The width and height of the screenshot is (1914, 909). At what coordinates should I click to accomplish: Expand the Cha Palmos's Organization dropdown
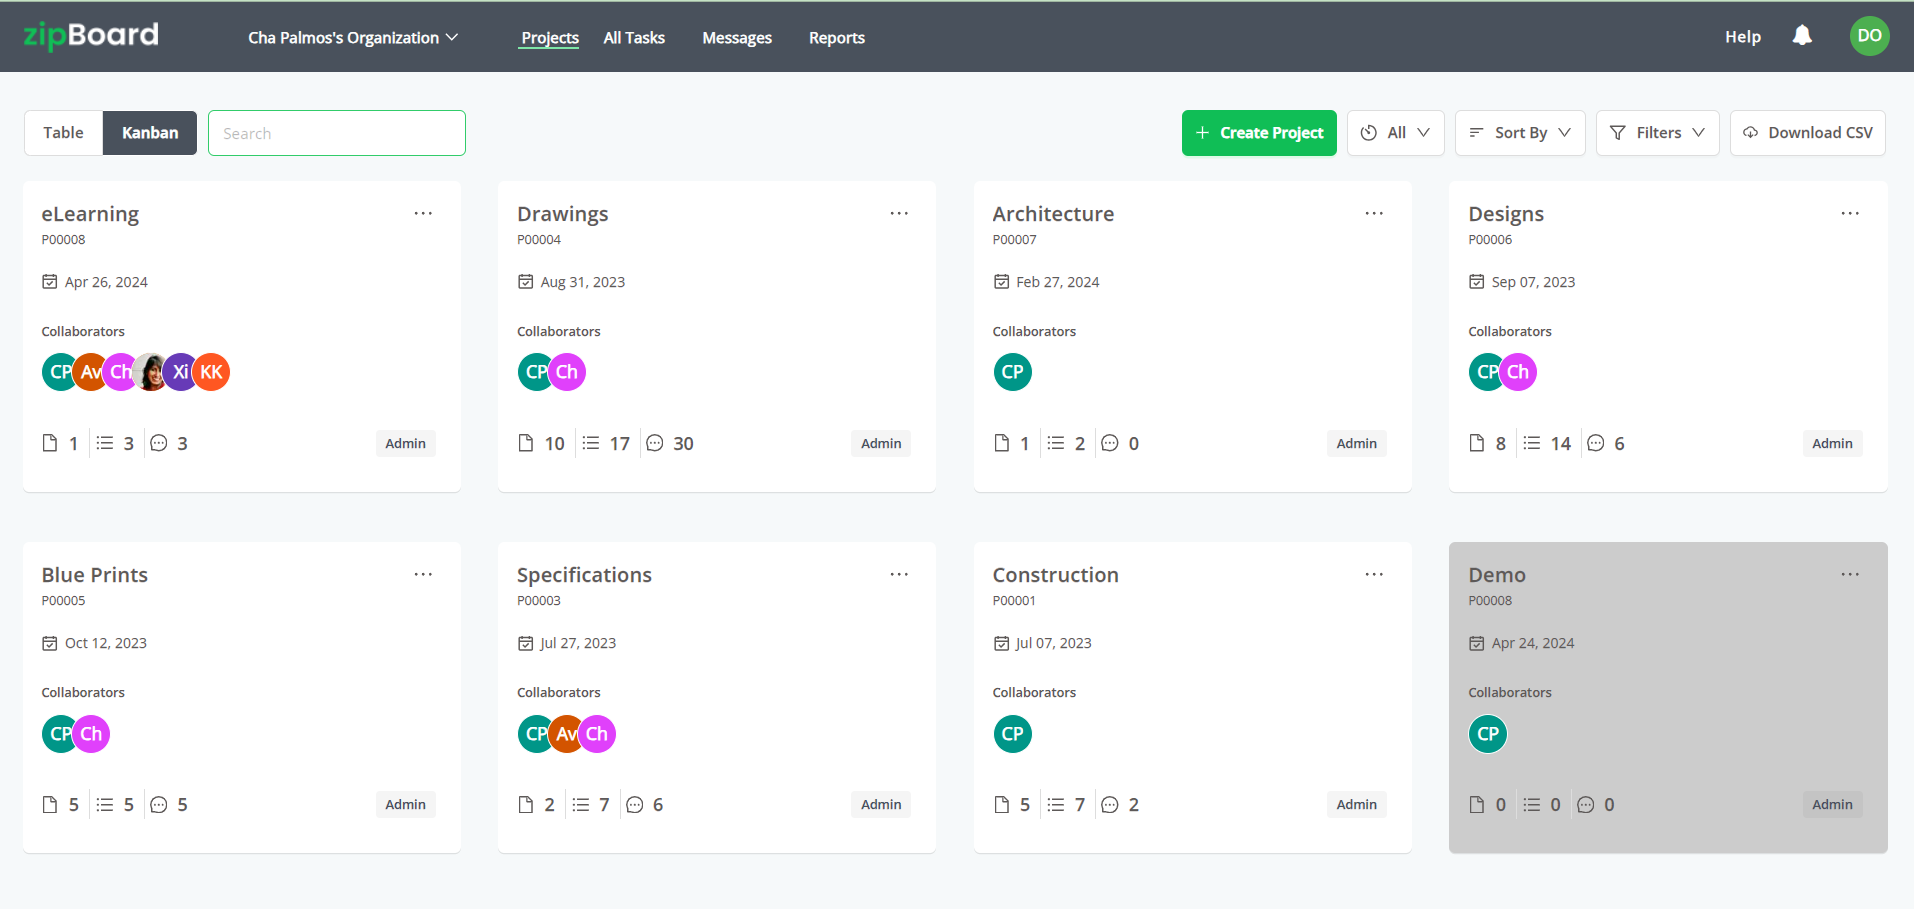[x=352, y=37]
